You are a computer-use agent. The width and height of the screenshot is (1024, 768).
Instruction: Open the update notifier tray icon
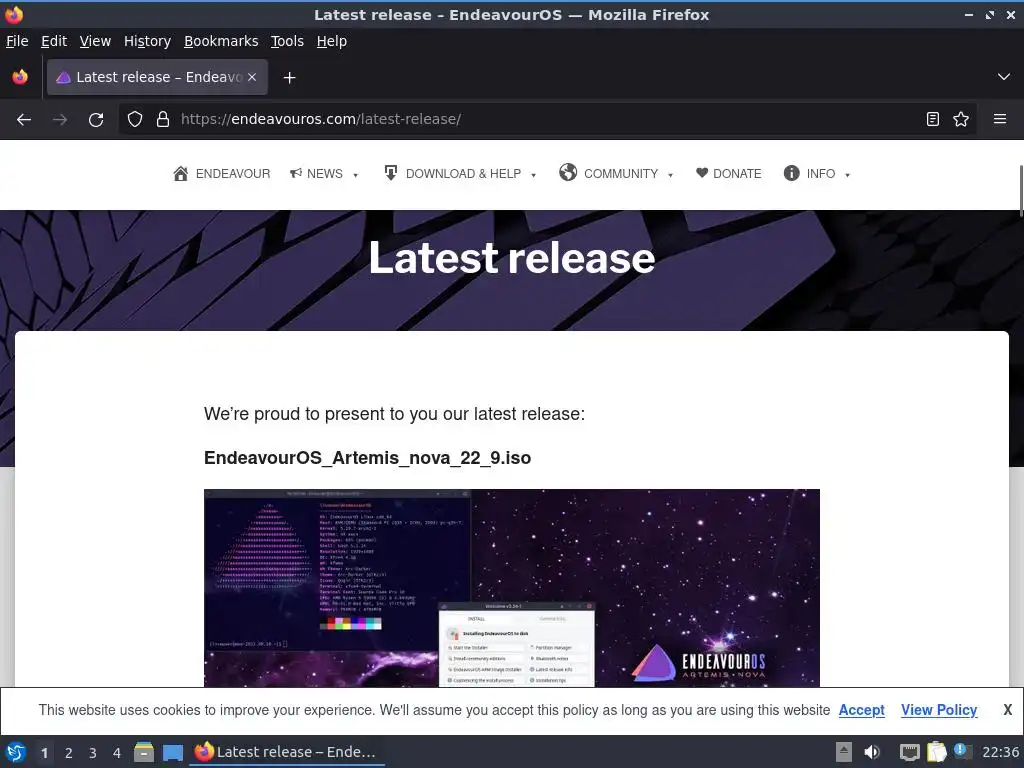click(962, 751)
